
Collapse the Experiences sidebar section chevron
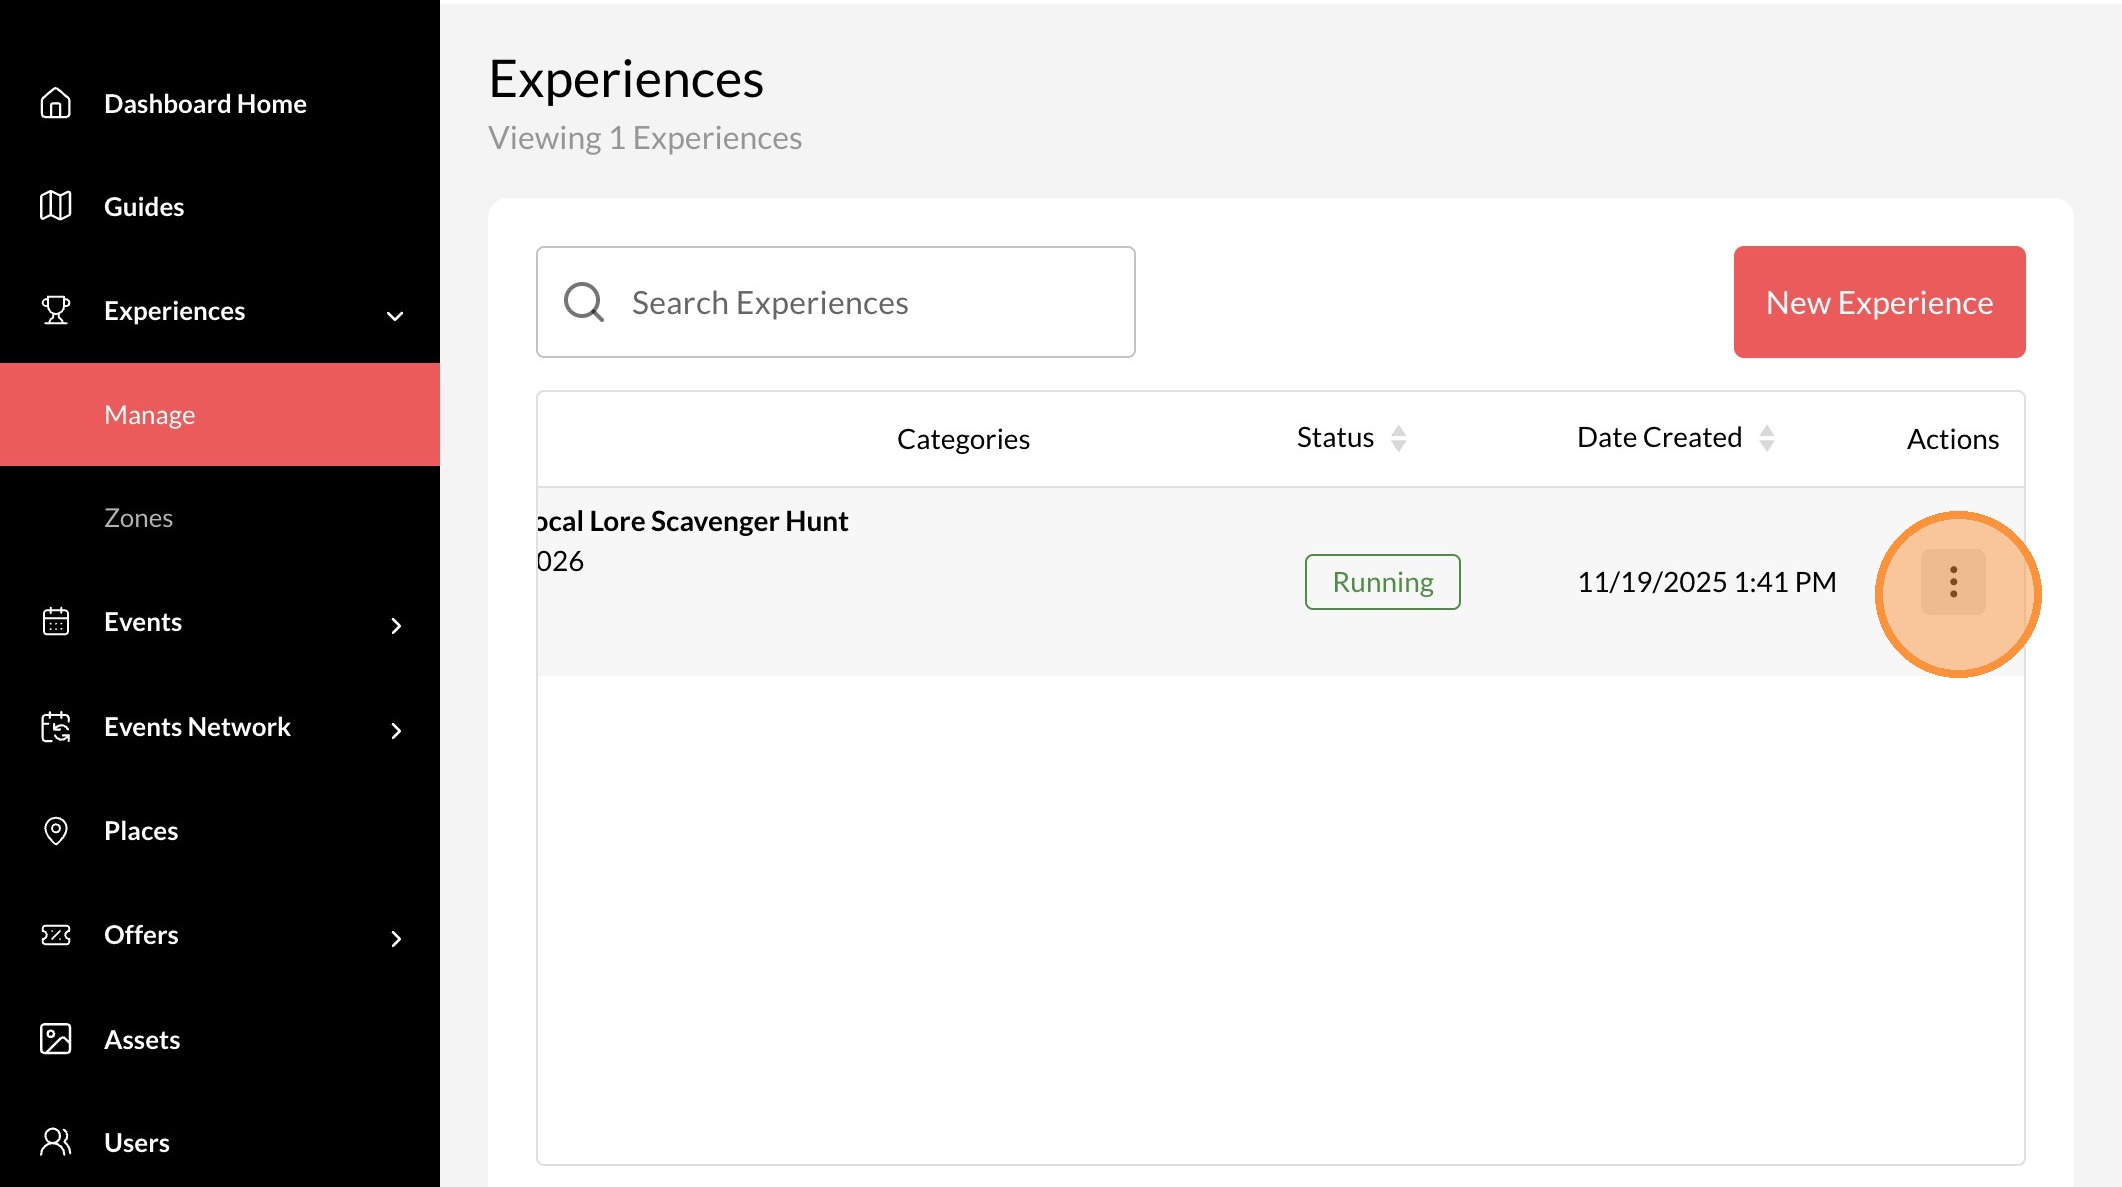pos(395,316)
